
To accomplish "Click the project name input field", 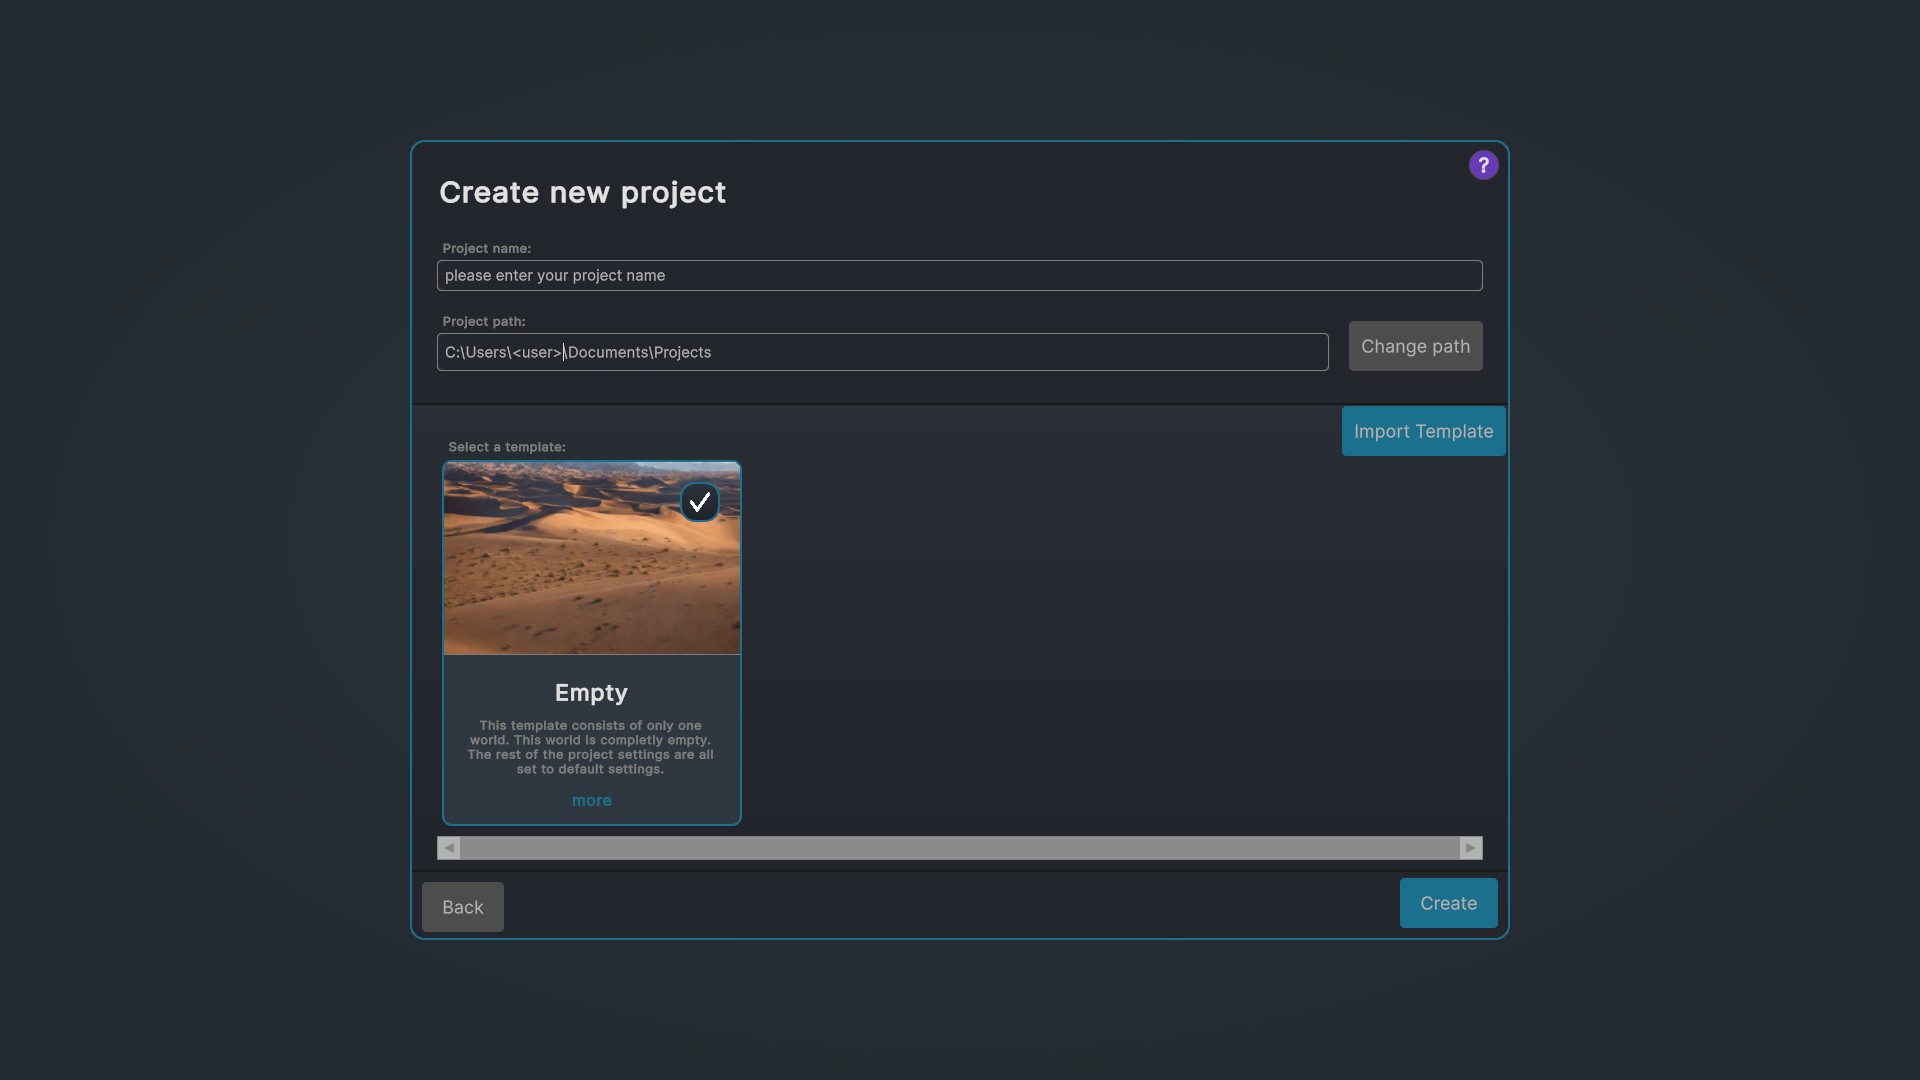I will pos(958,275).
